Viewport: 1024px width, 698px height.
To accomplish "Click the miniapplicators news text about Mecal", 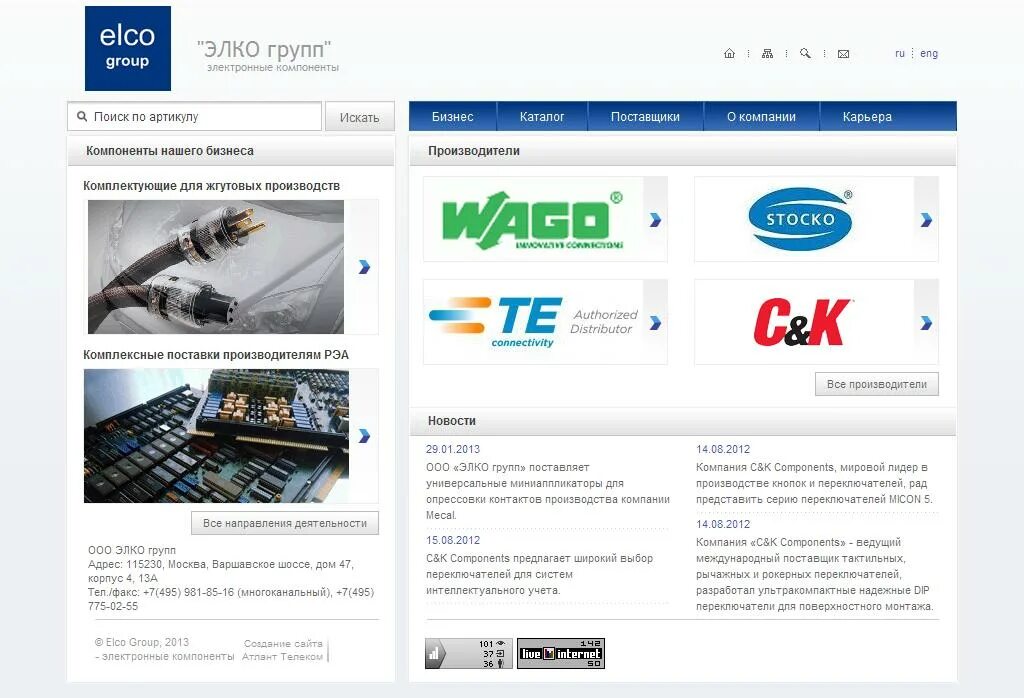I will 548,491.
